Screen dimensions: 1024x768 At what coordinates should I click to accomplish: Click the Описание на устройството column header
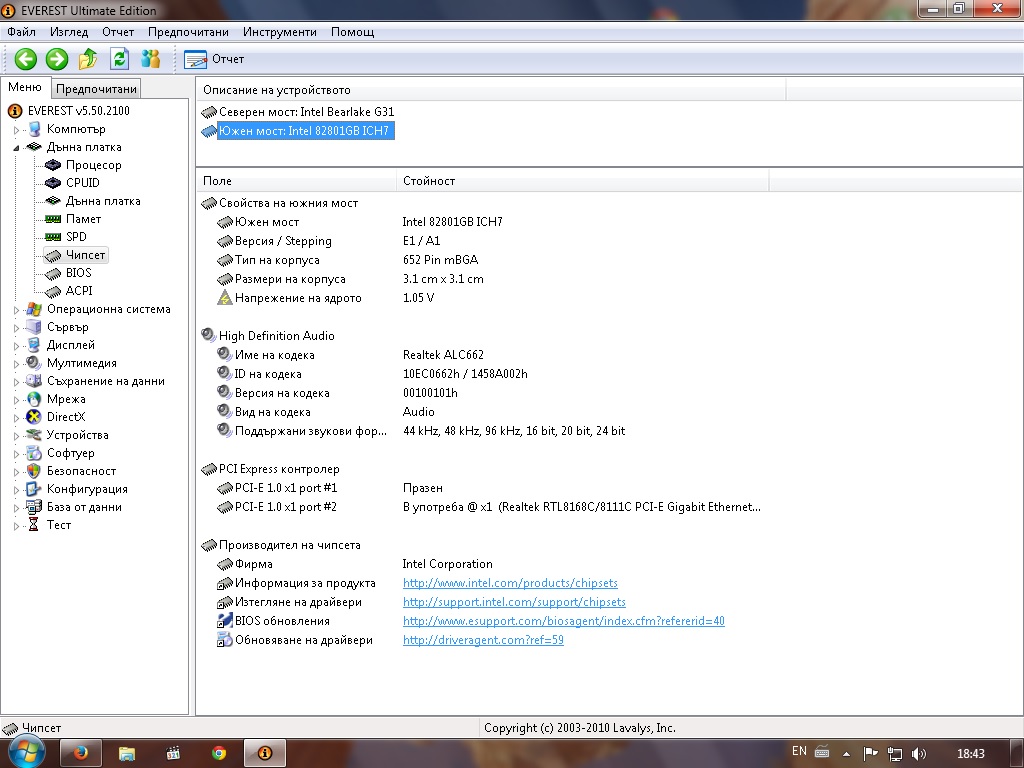491,90
